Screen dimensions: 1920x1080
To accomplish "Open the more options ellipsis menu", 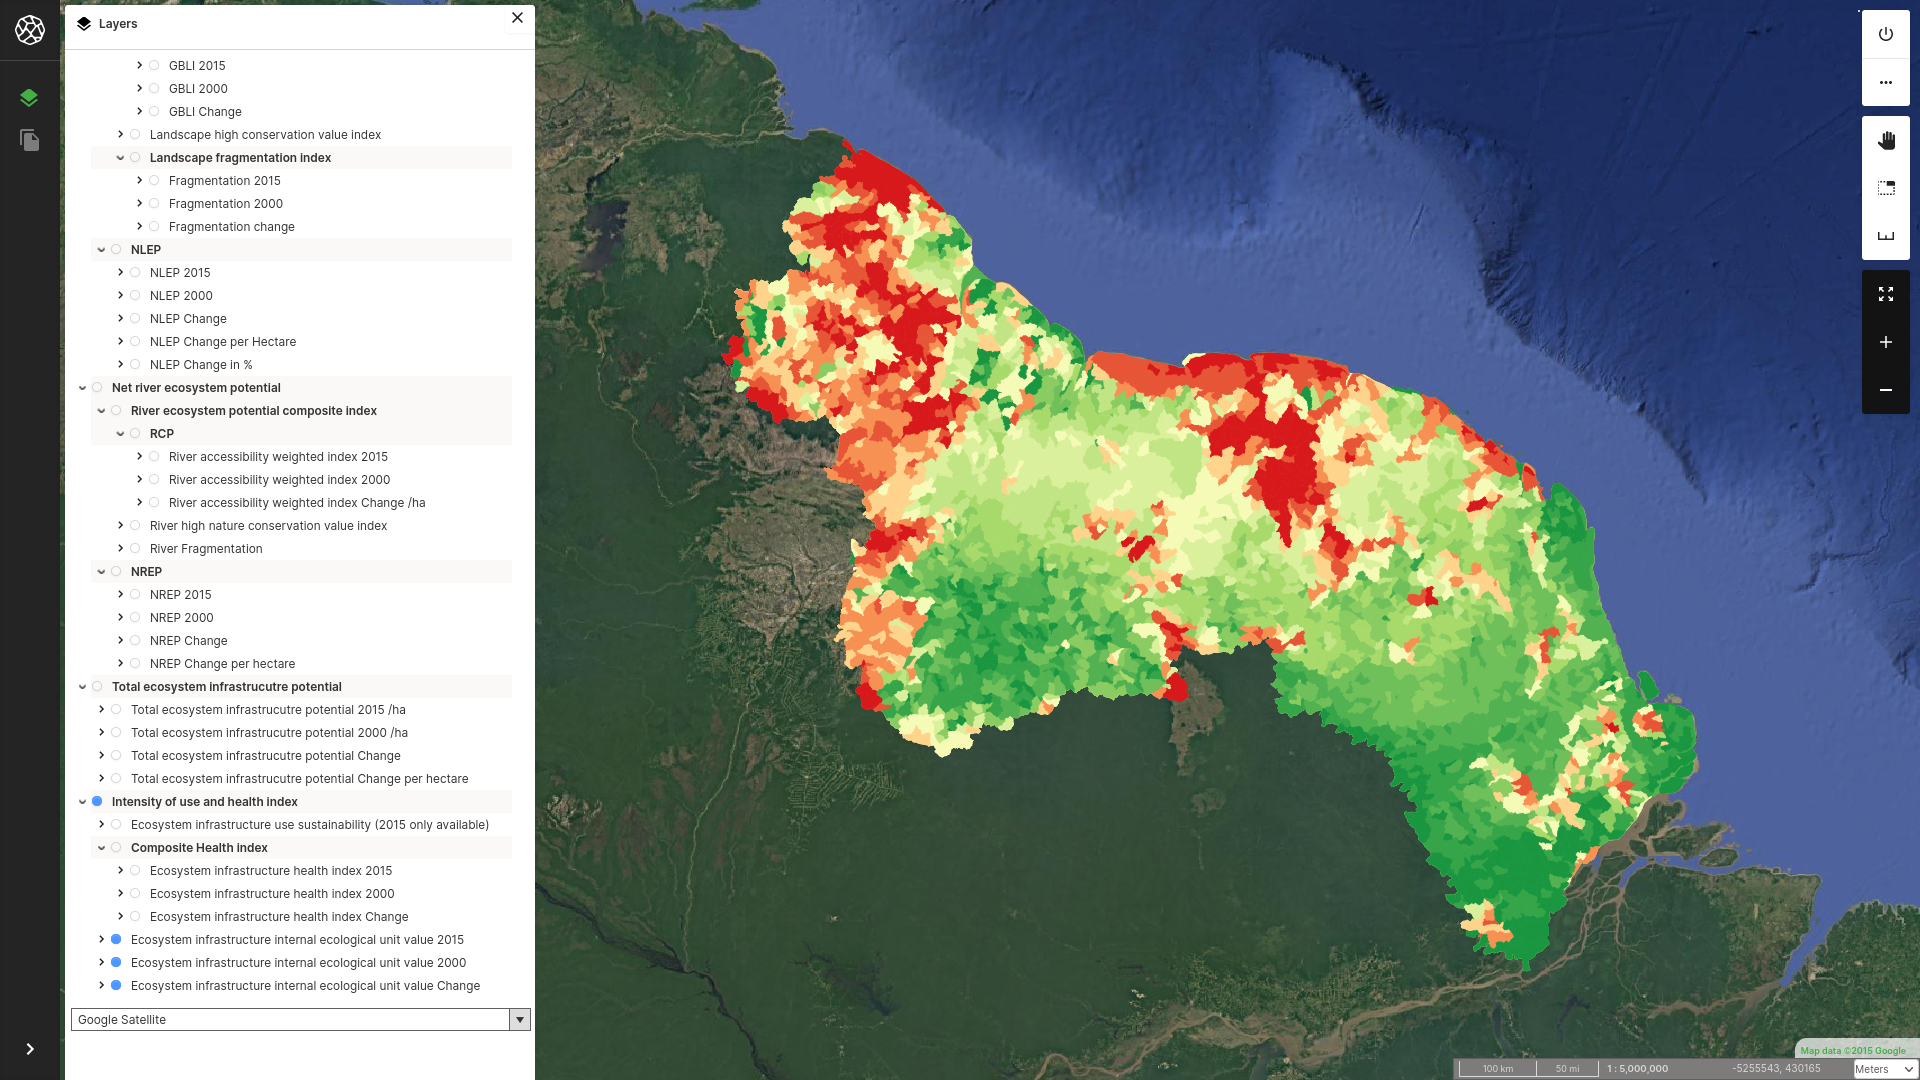I will pyautogui.click(x=1885, y=82).
